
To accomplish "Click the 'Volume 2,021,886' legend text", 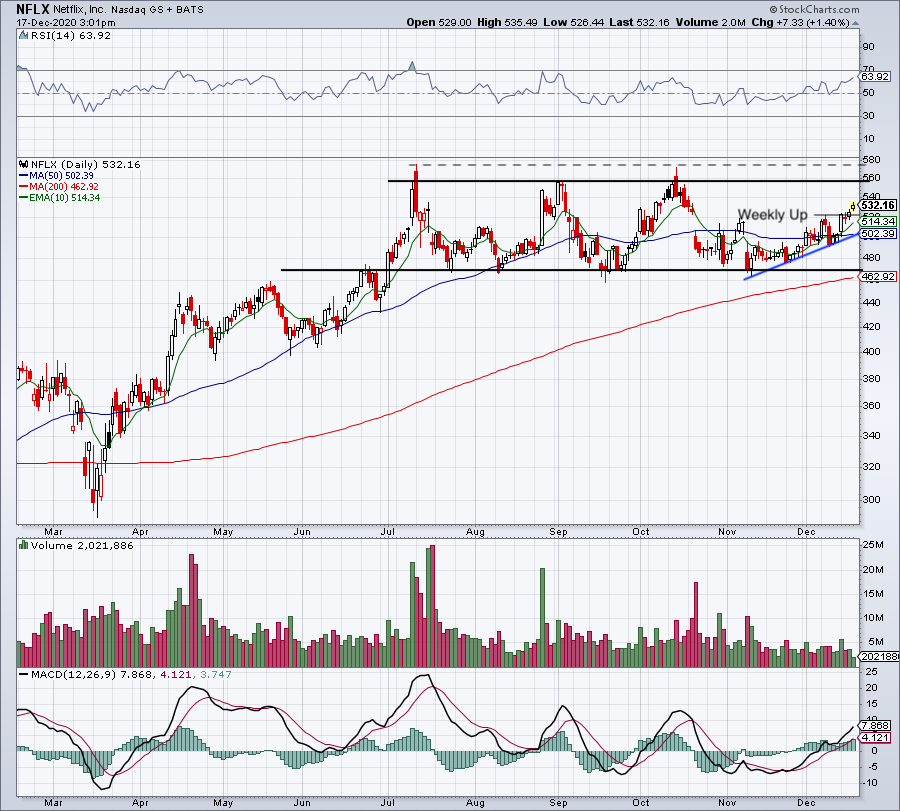I will coord(82,545).
